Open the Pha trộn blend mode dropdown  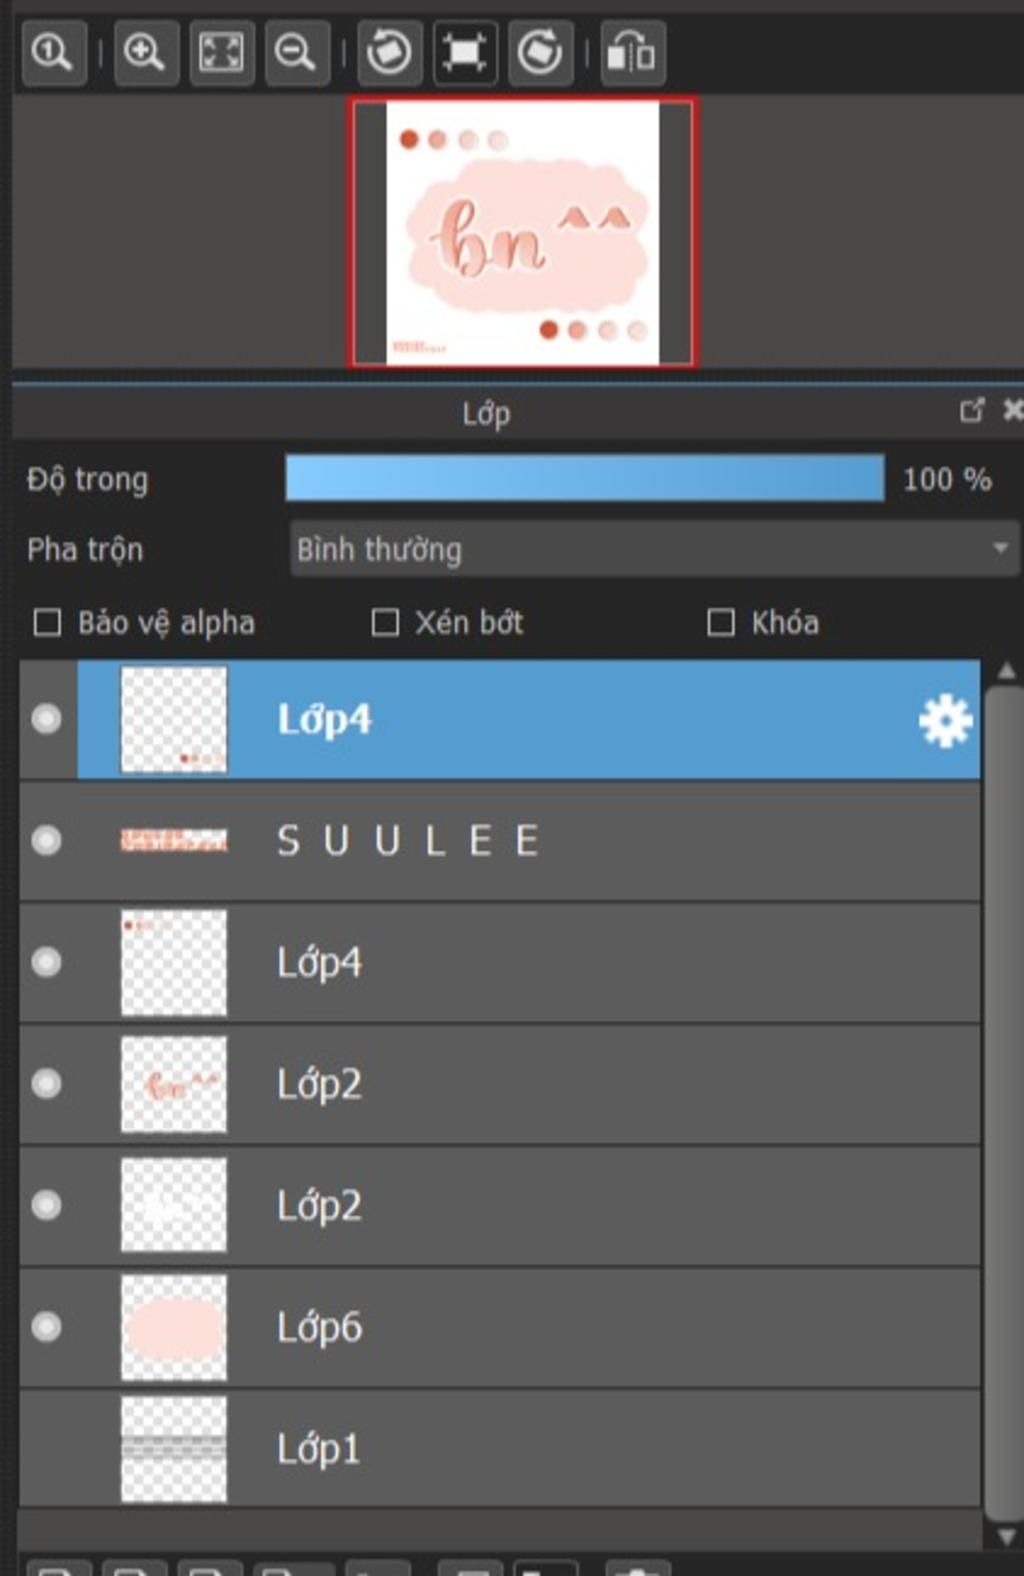pyautogui.click(x=654, y=549)
